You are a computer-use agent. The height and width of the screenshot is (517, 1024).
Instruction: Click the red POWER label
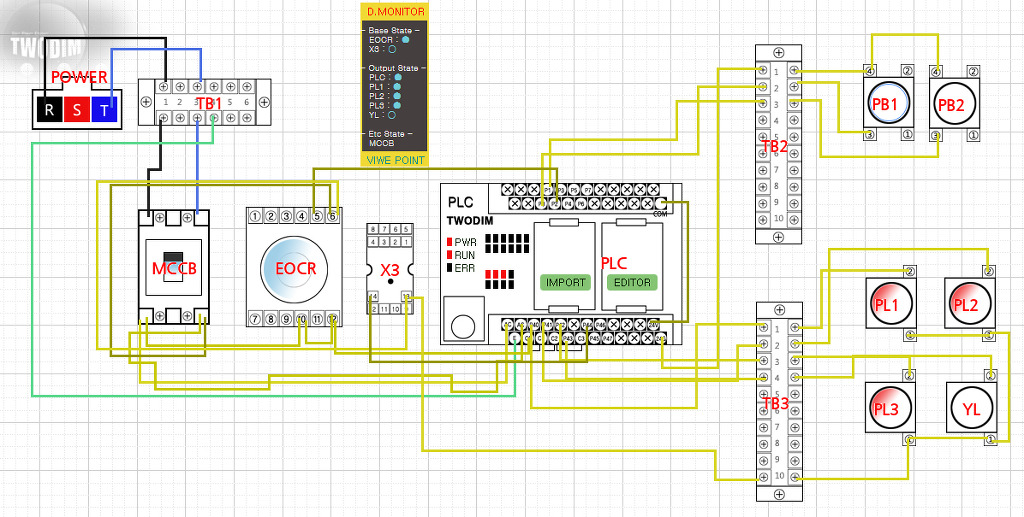point(79,78)
